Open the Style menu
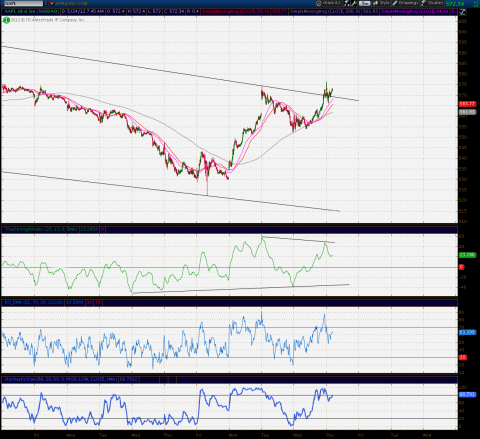The width and height of the screenshot is (480, 439). click(x=381, y=3)
